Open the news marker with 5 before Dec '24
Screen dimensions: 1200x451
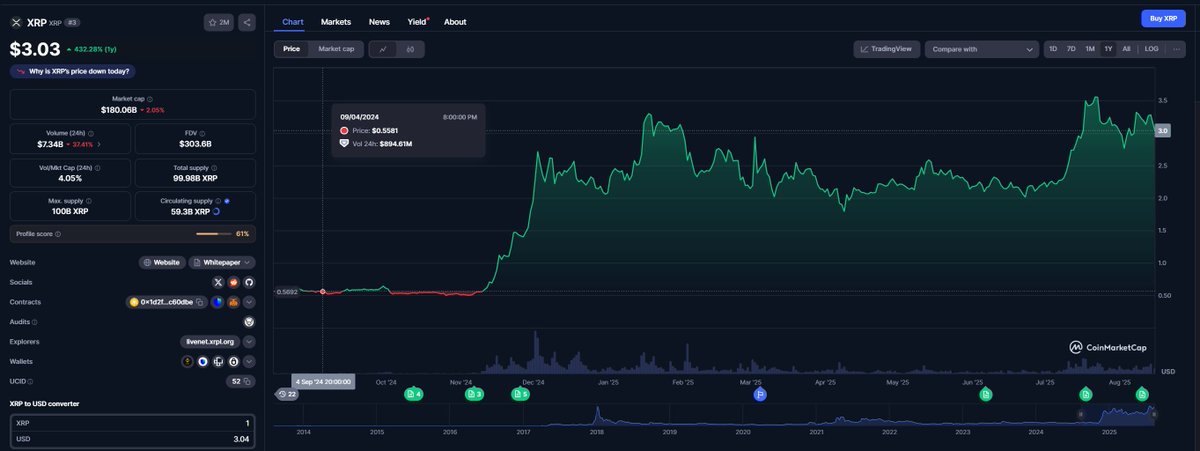click(520, 394)
